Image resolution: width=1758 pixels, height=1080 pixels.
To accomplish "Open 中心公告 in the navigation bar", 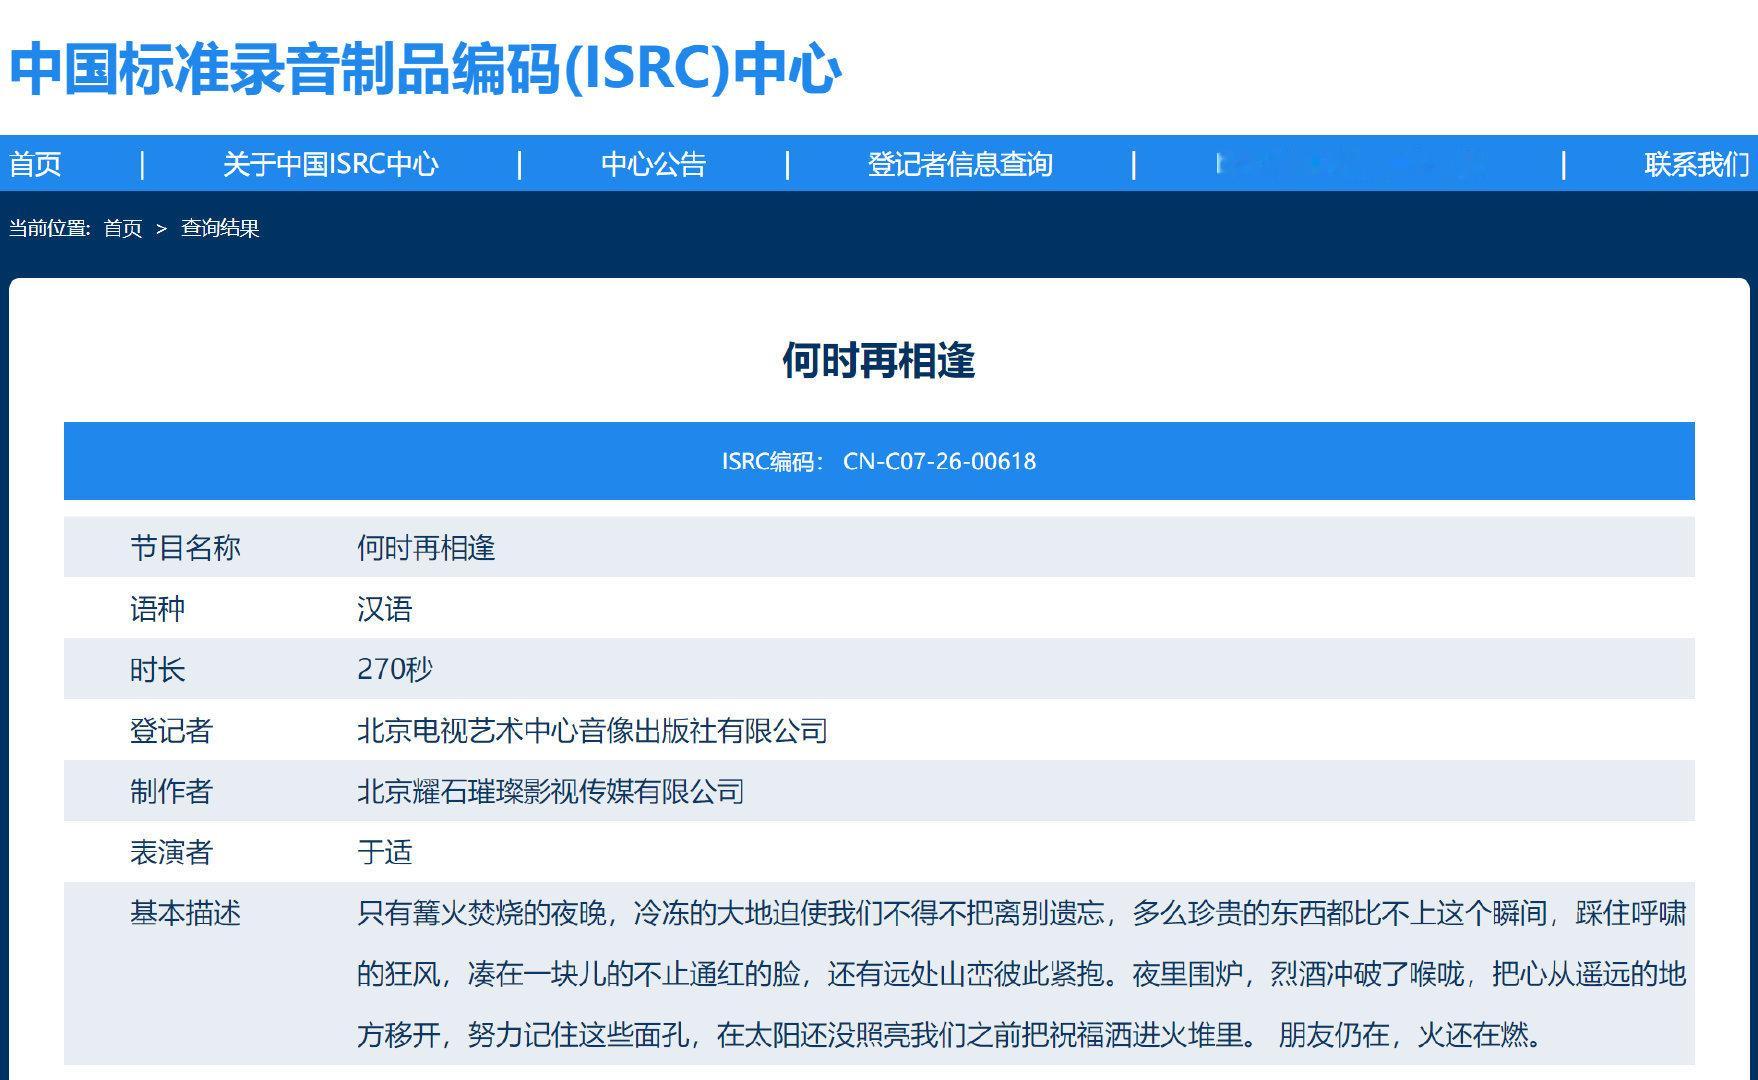I will tap(654, 164).
